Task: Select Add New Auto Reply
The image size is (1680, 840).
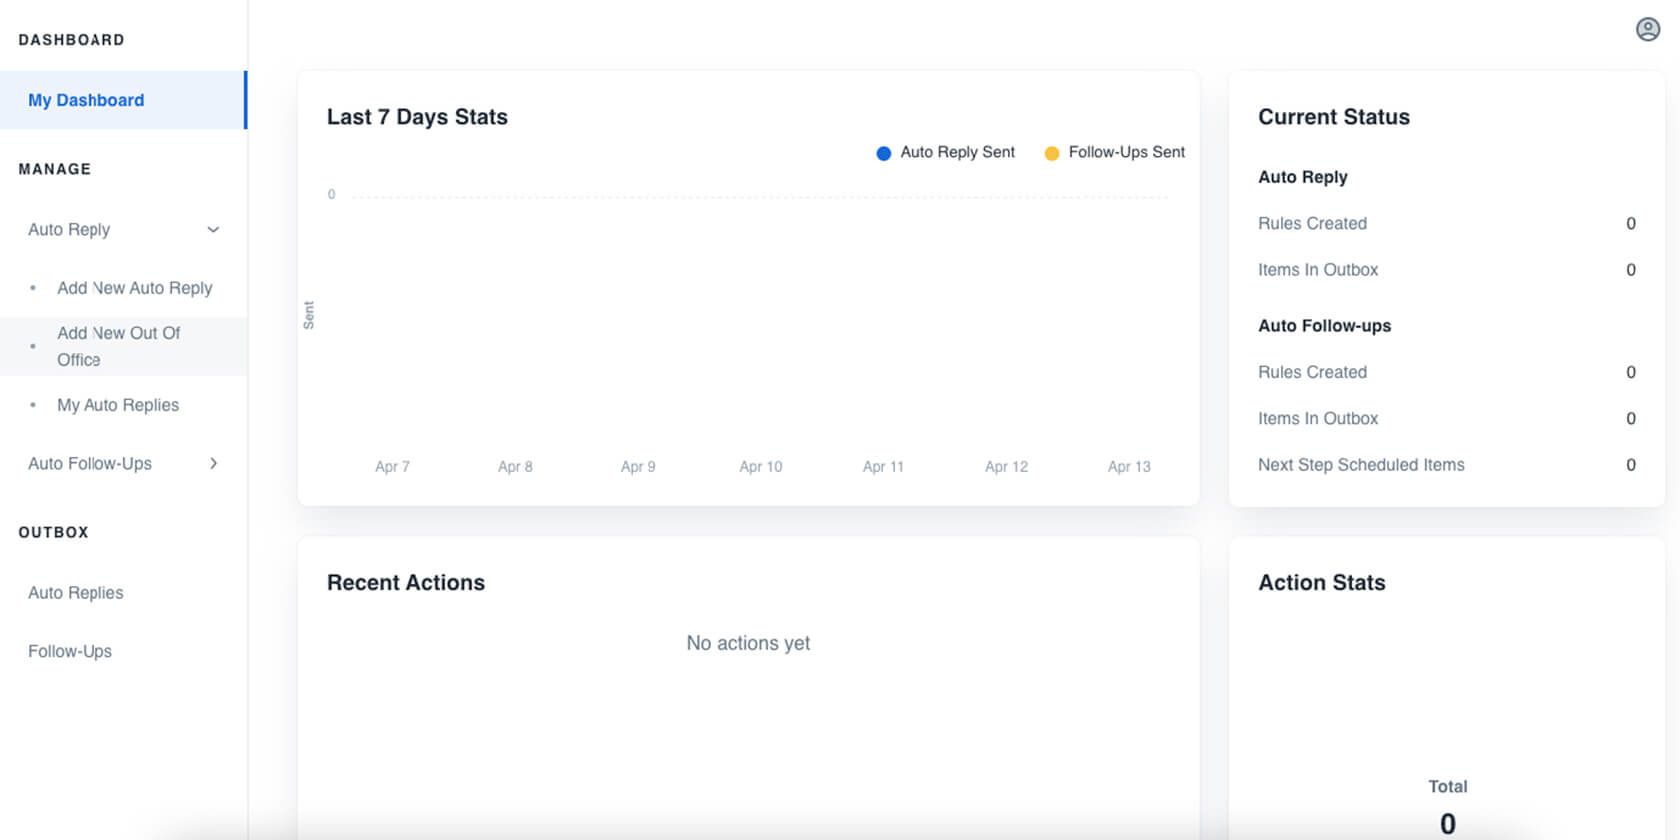Action: coord(134,288)
